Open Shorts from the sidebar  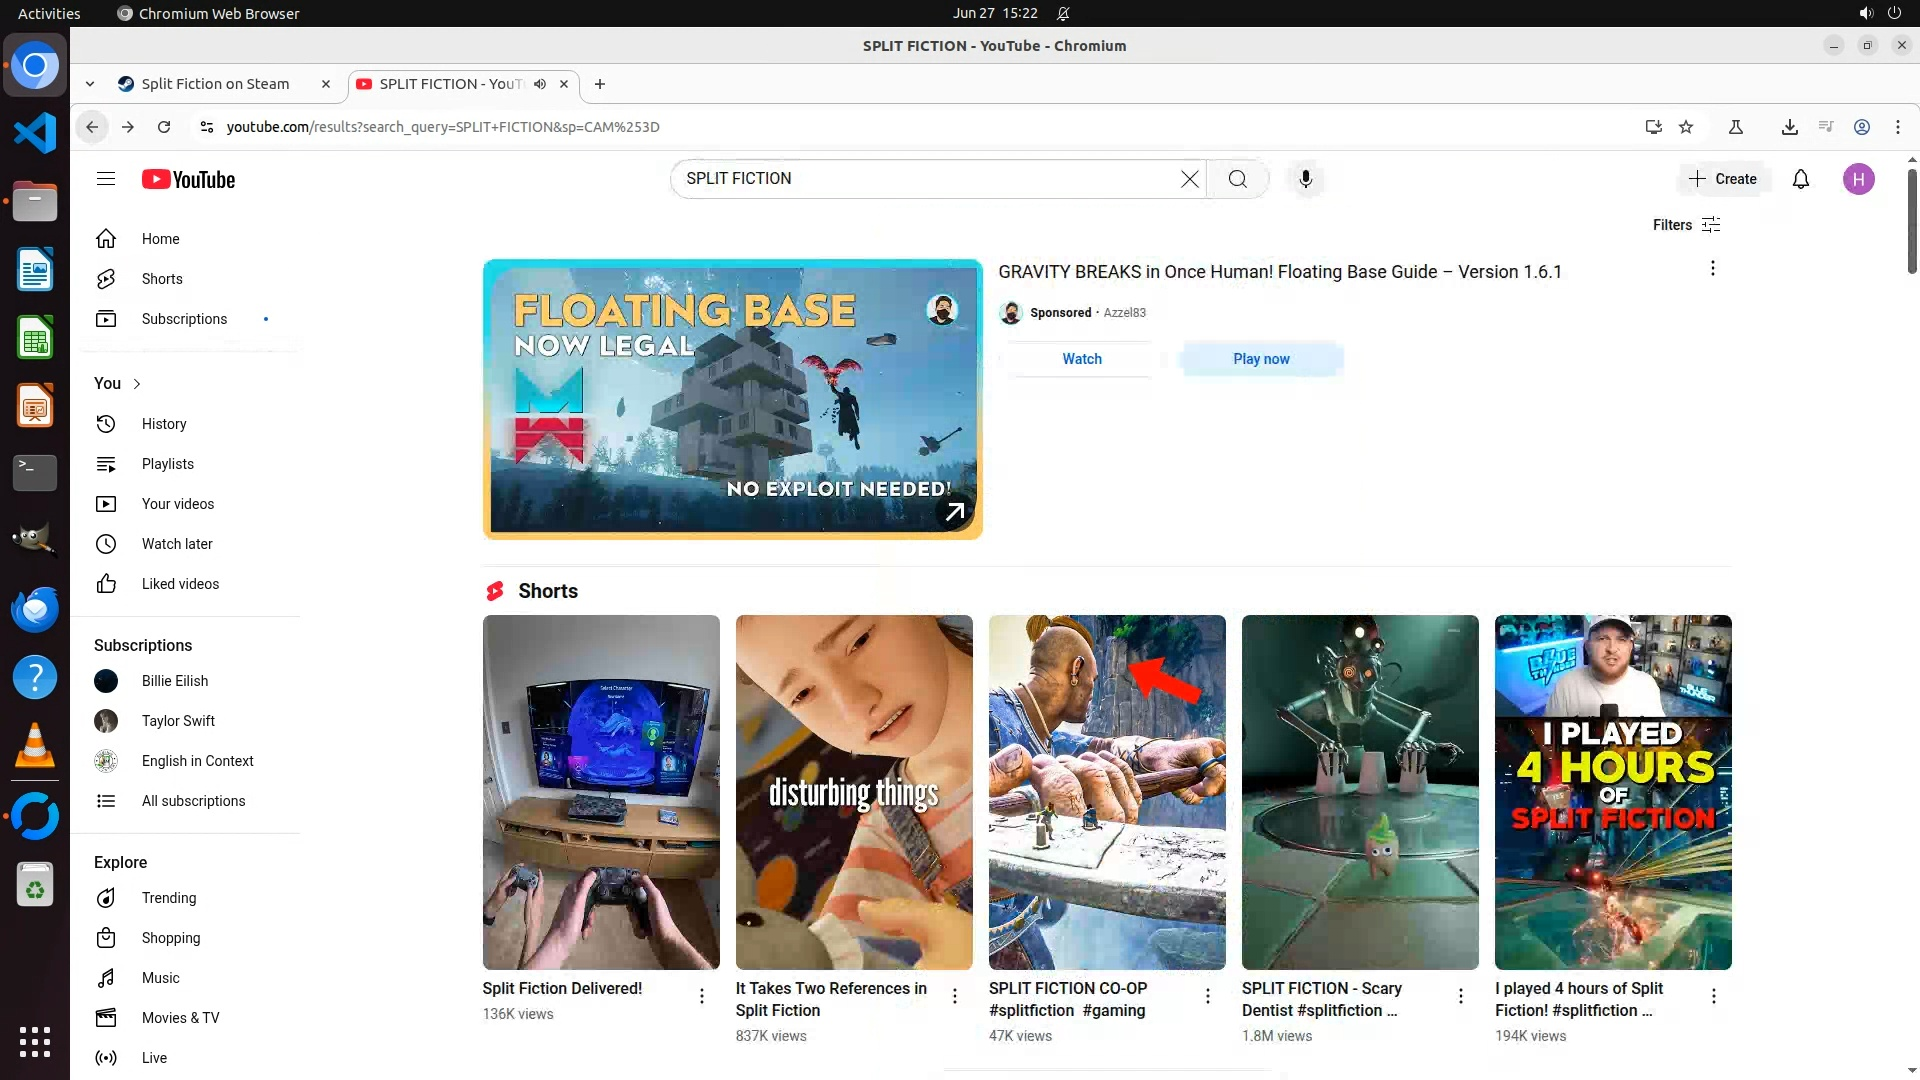(x=161, y=279)
